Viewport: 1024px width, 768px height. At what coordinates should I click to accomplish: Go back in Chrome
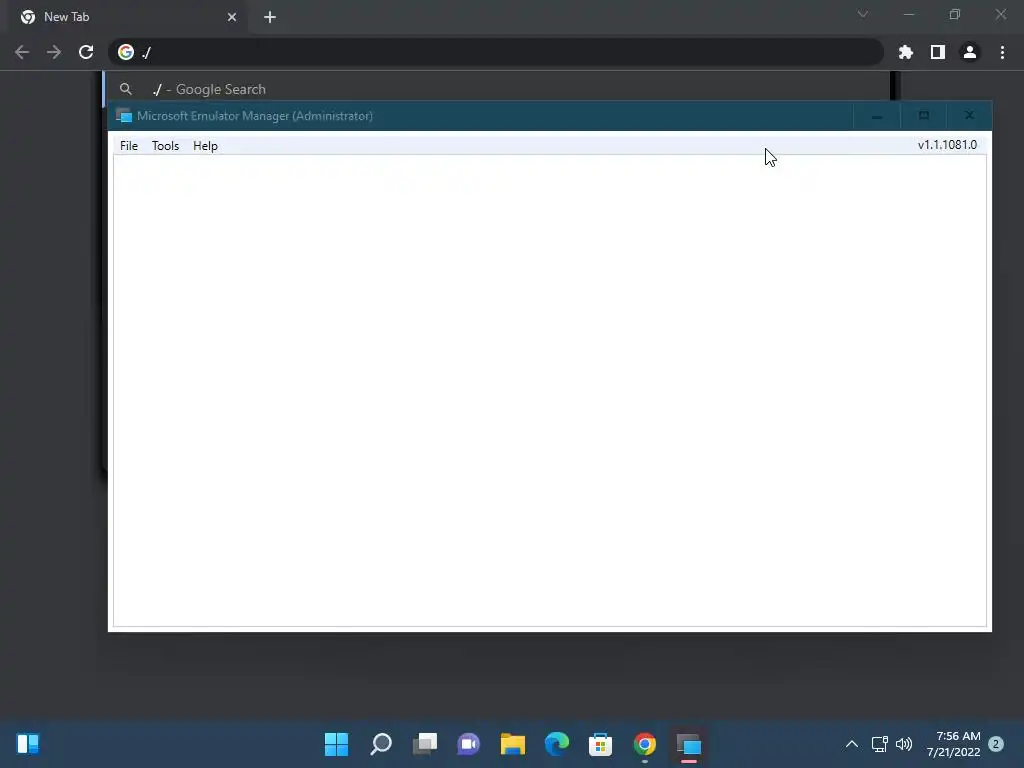coord(22,52)
